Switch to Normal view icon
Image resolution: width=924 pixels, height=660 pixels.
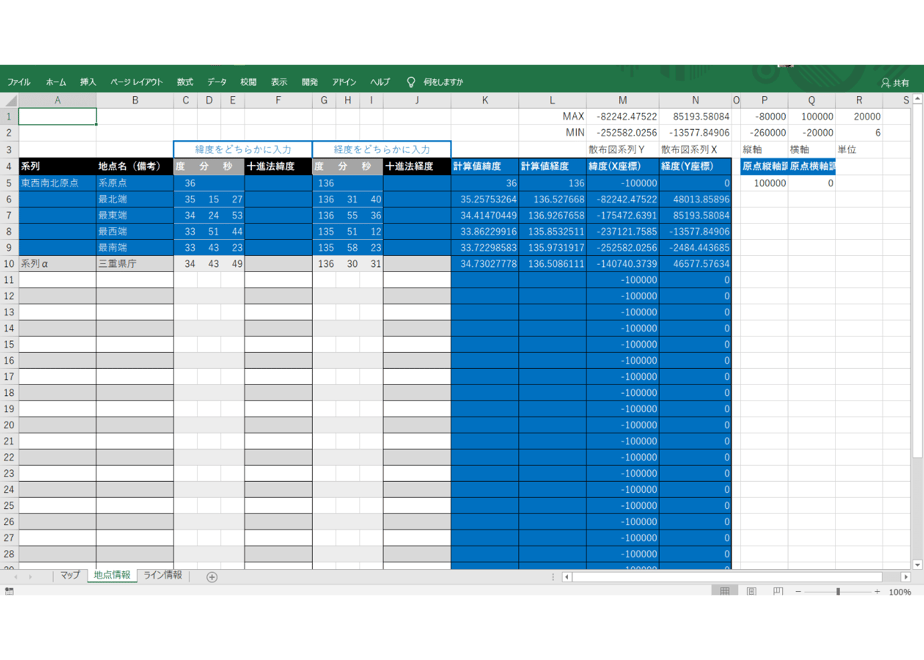[725, 591]
